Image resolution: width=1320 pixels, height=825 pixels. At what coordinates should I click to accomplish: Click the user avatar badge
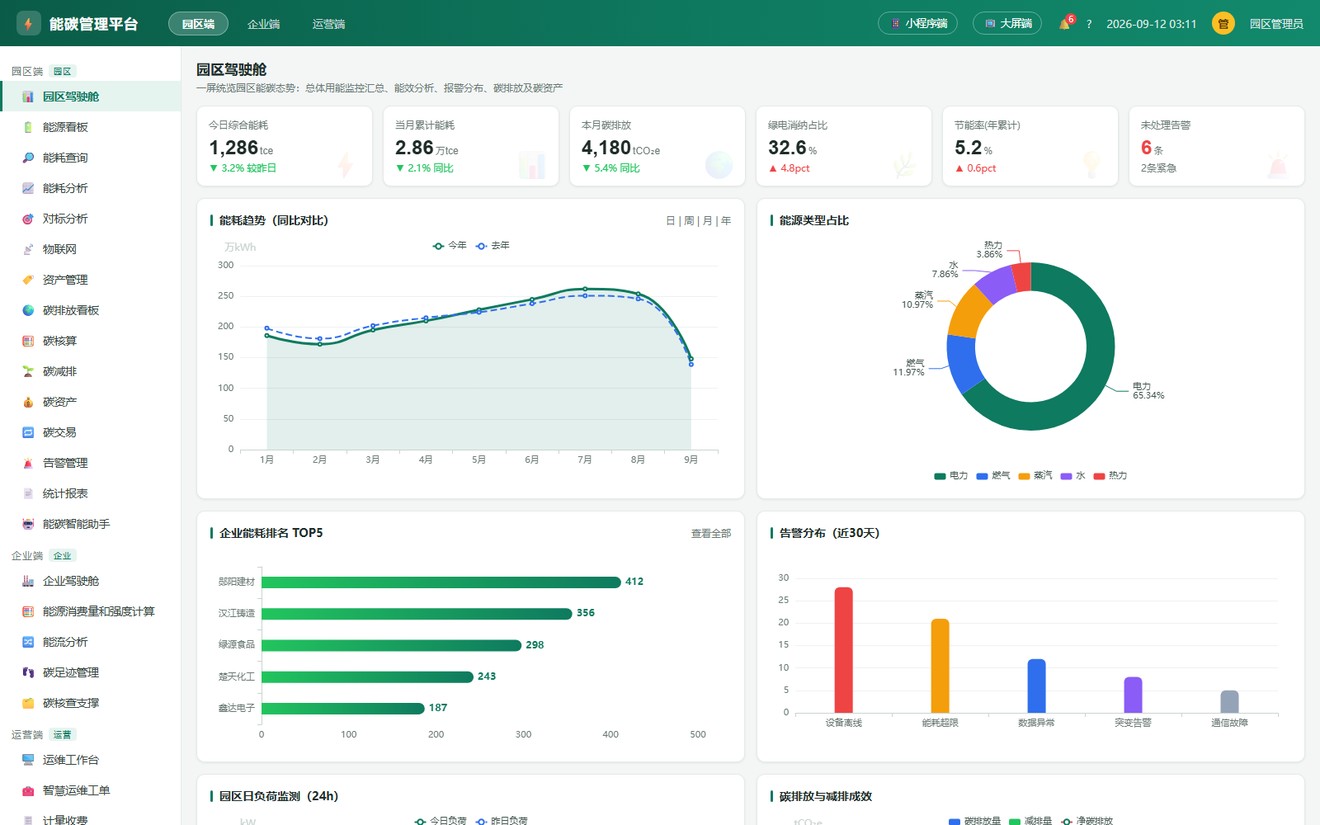pos(1223,23)
